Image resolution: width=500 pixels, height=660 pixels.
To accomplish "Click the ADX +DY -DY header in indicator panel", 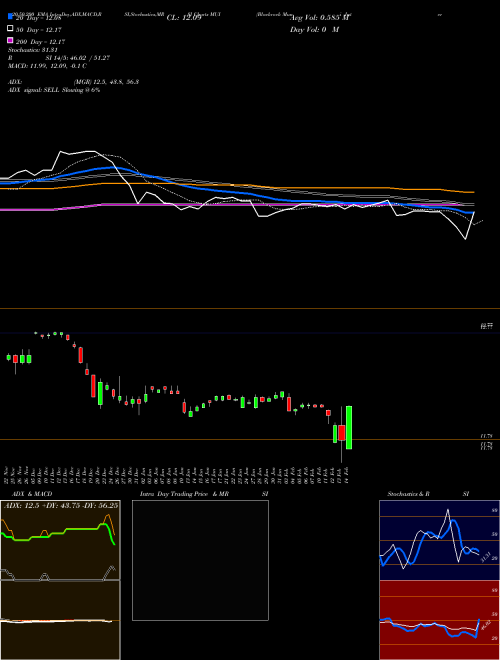I will pos(61,505).
